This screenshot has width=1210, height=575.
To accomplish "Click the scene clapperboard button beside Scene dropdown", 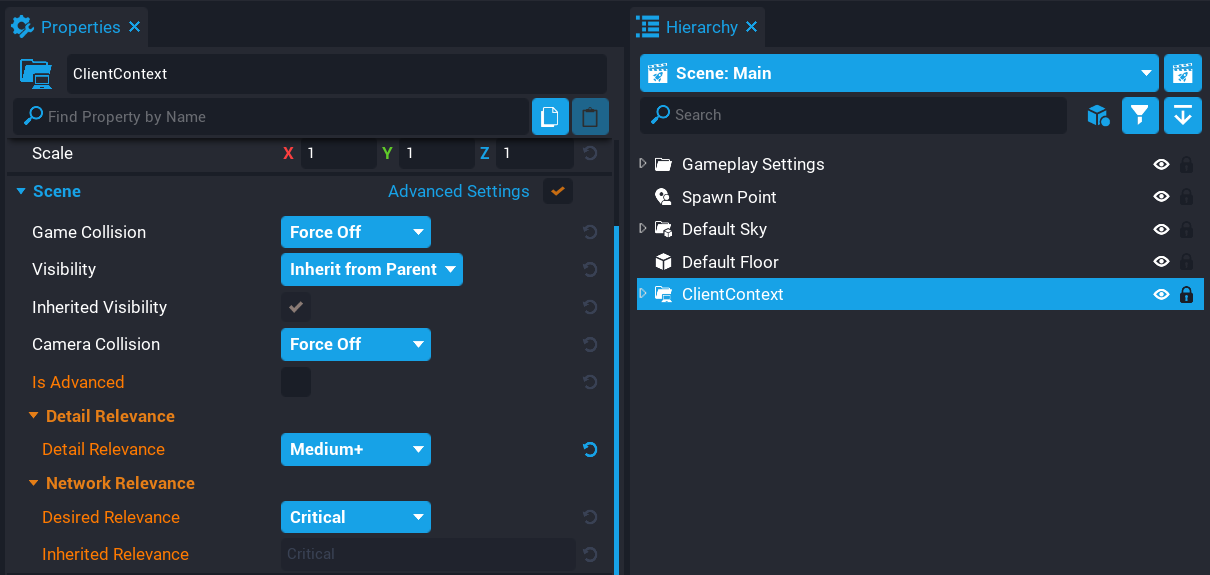I will (x=1182, y=73).
